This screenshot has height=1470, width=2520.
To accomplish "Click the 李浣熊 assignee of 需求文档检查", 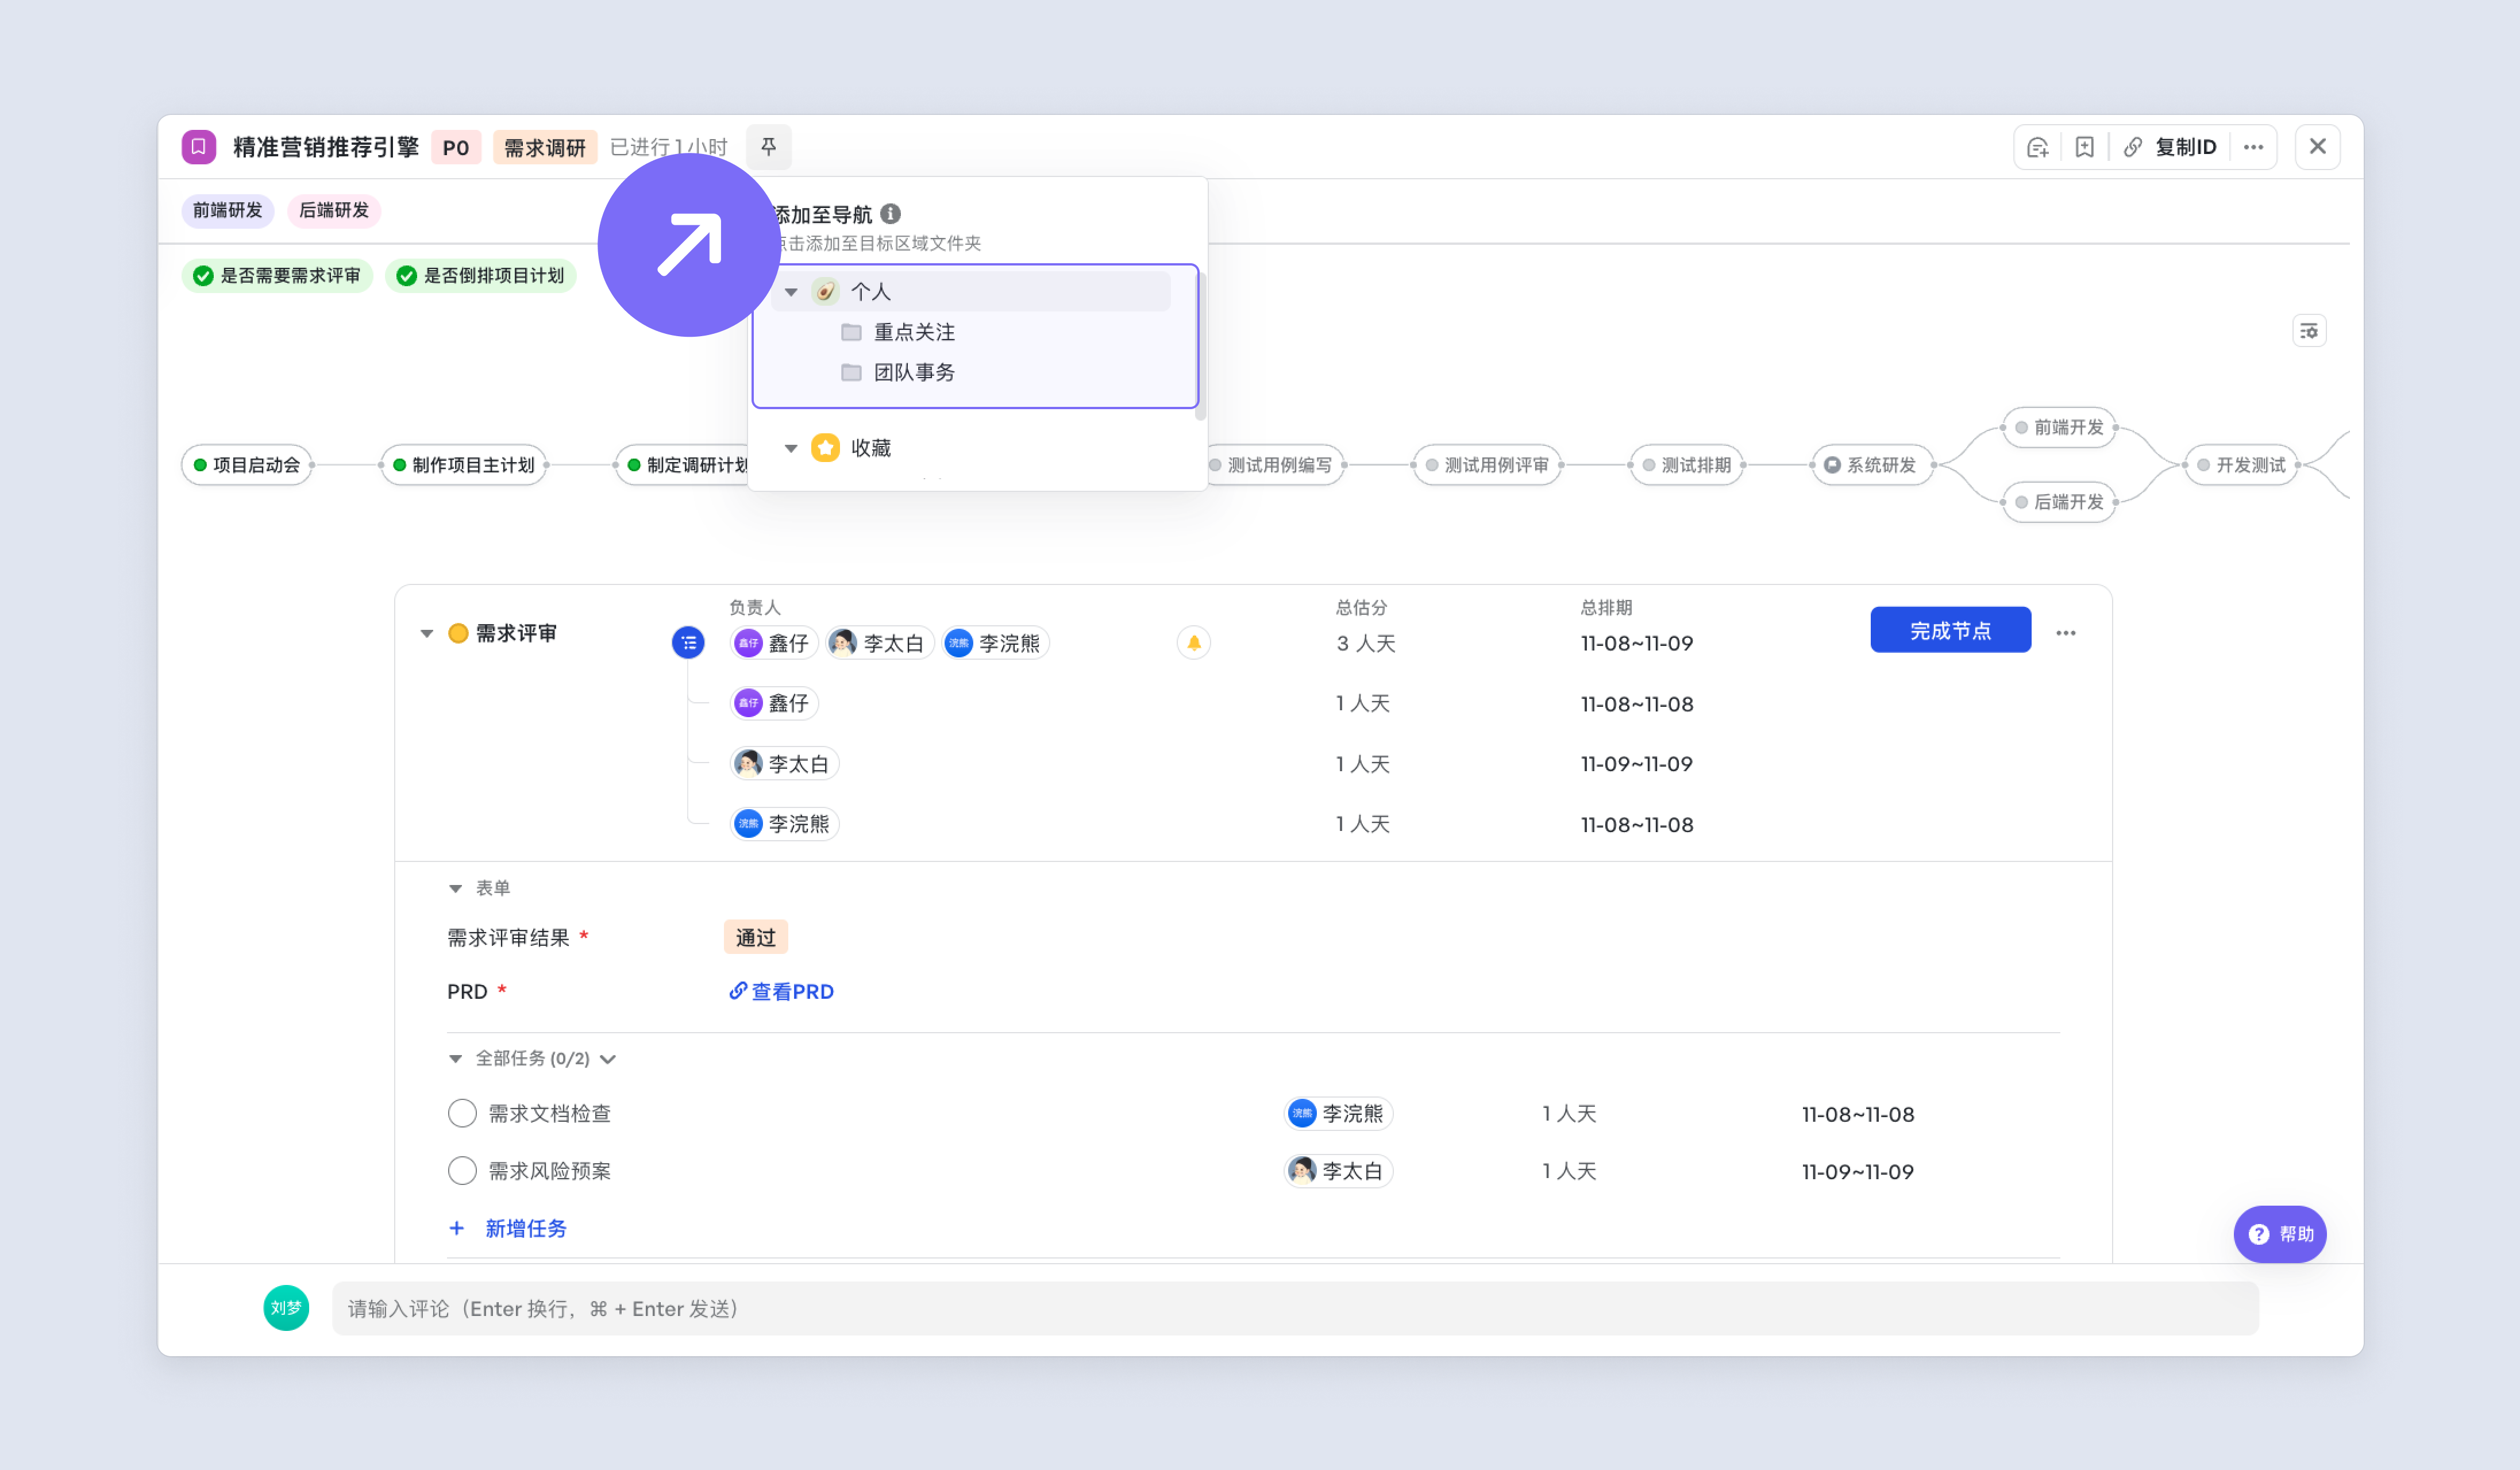I will click(x=1338, y=1113).
